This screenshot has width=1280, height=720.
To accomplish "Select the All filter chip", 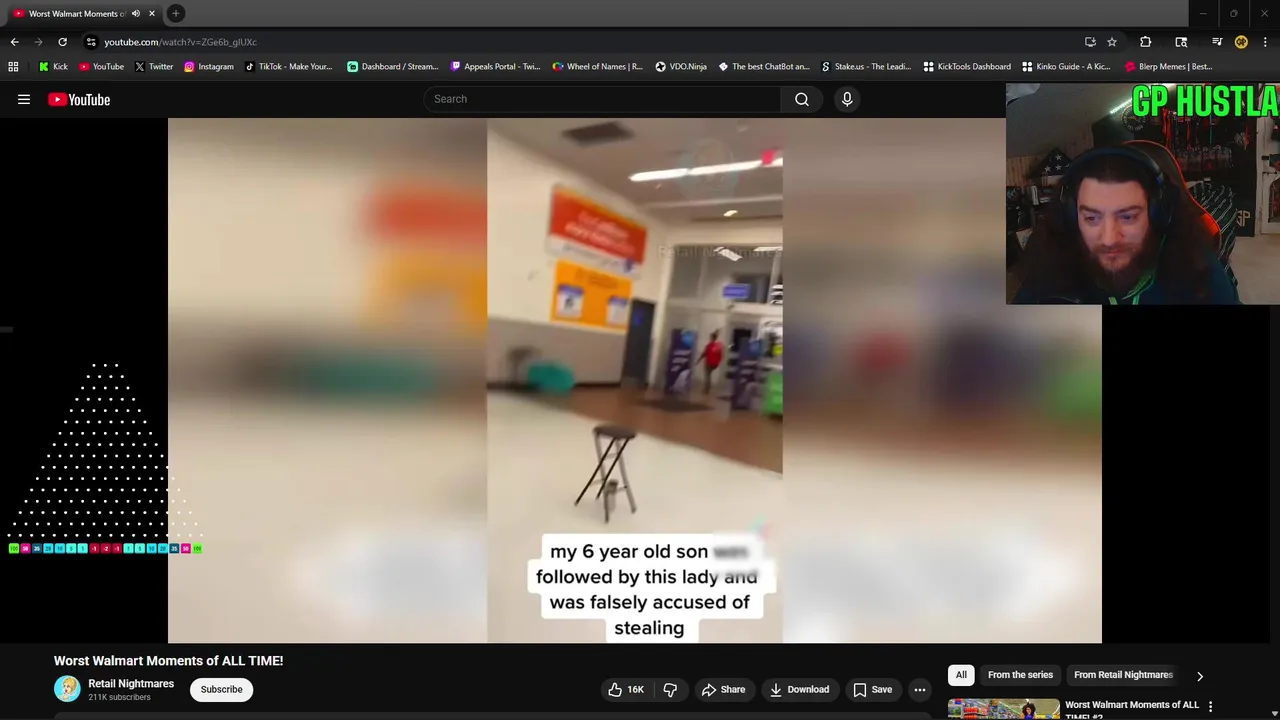I will (x=961, y=675).
